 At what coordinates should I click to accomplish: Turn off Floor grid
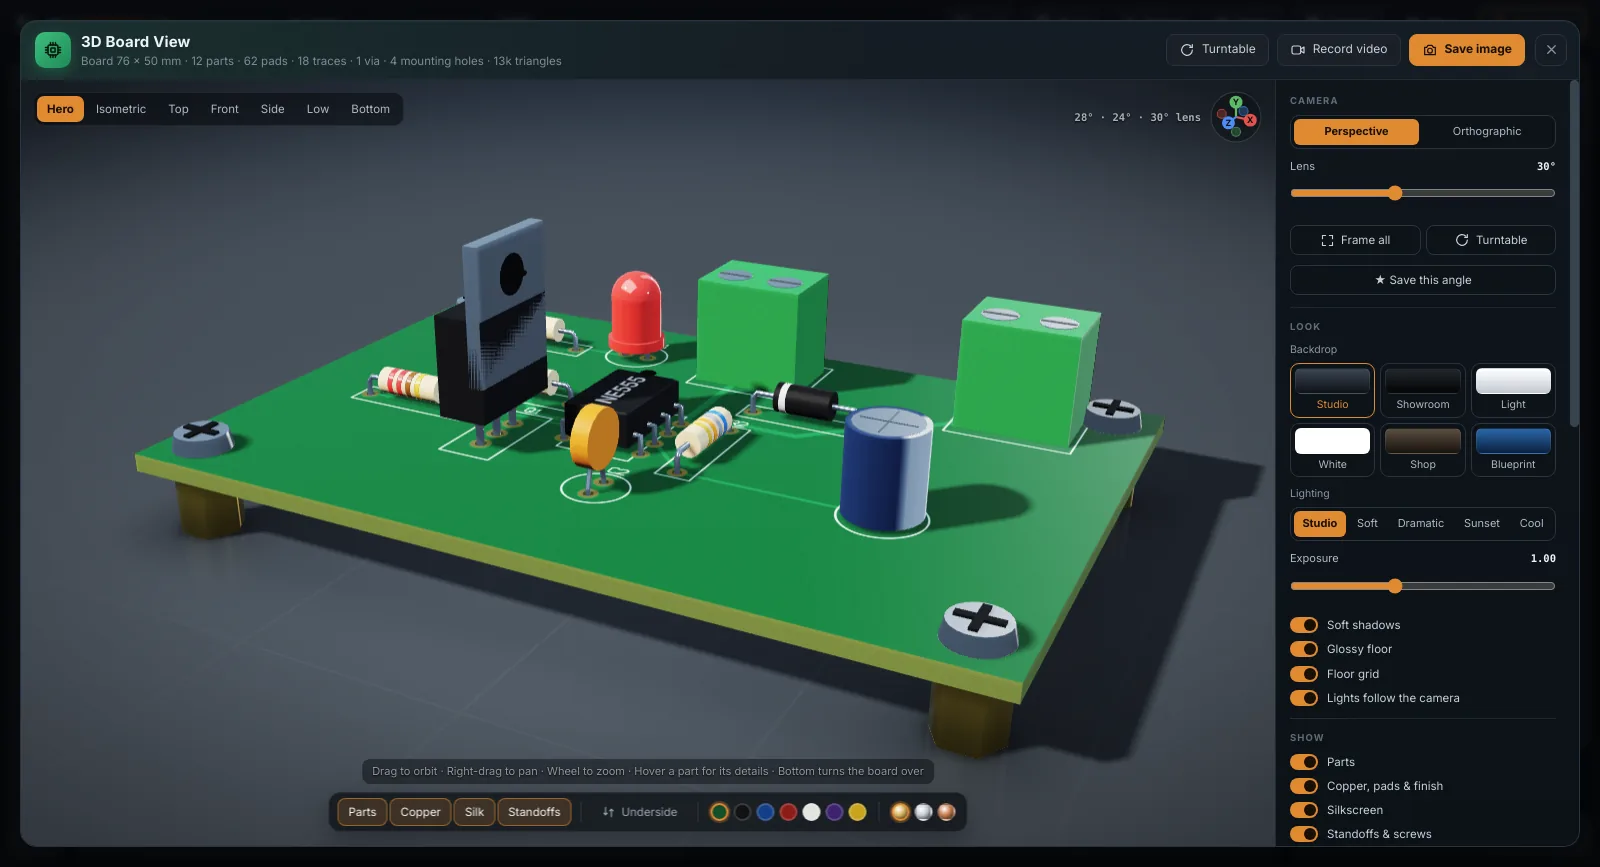1304,674
